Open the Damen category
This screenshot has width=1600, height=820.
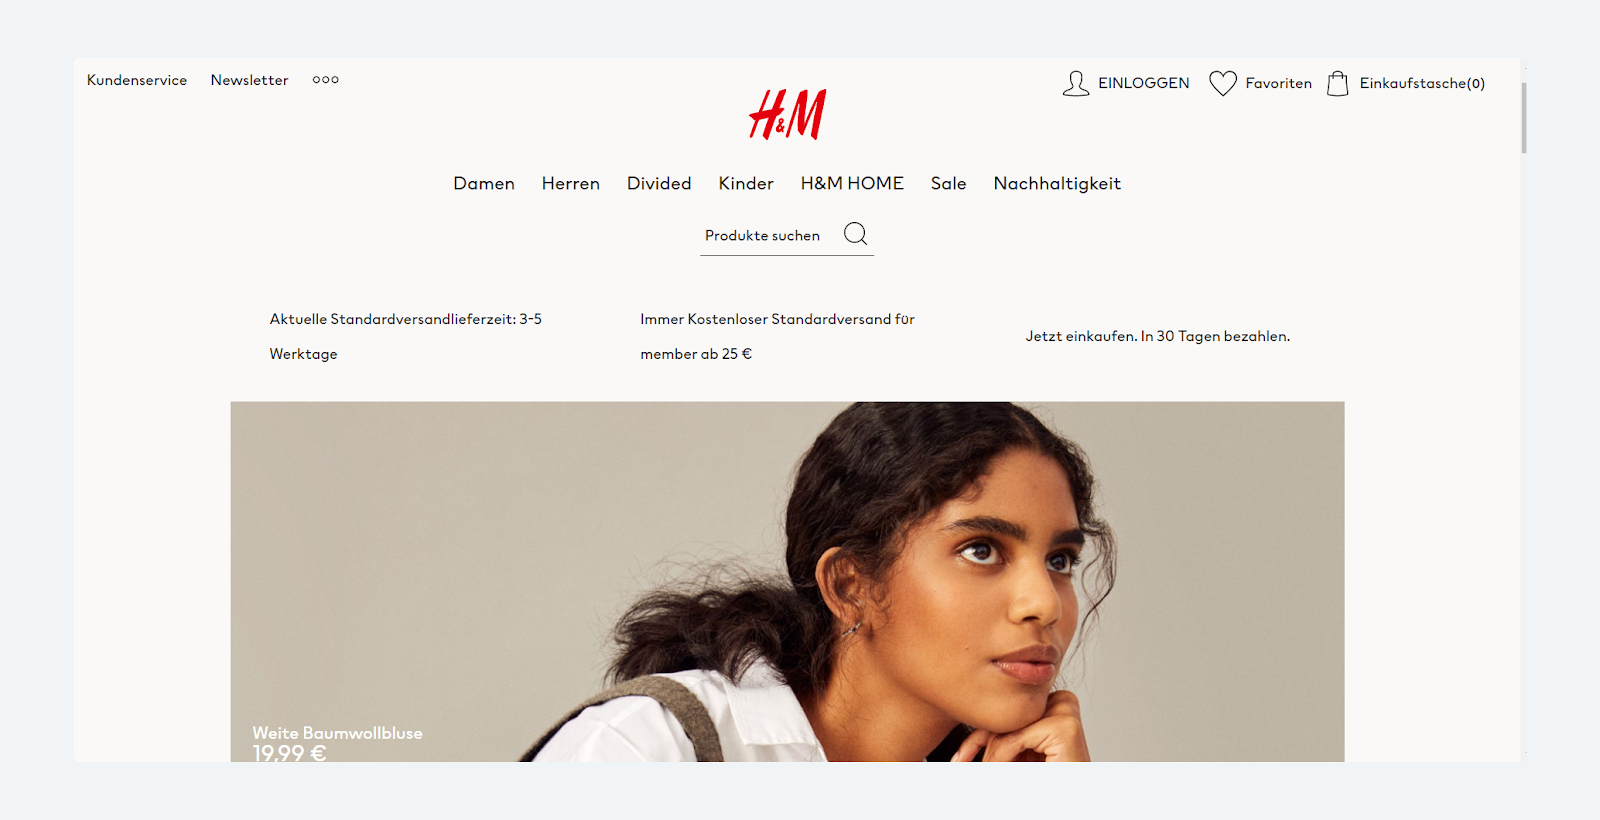click(x=484, y=183)
